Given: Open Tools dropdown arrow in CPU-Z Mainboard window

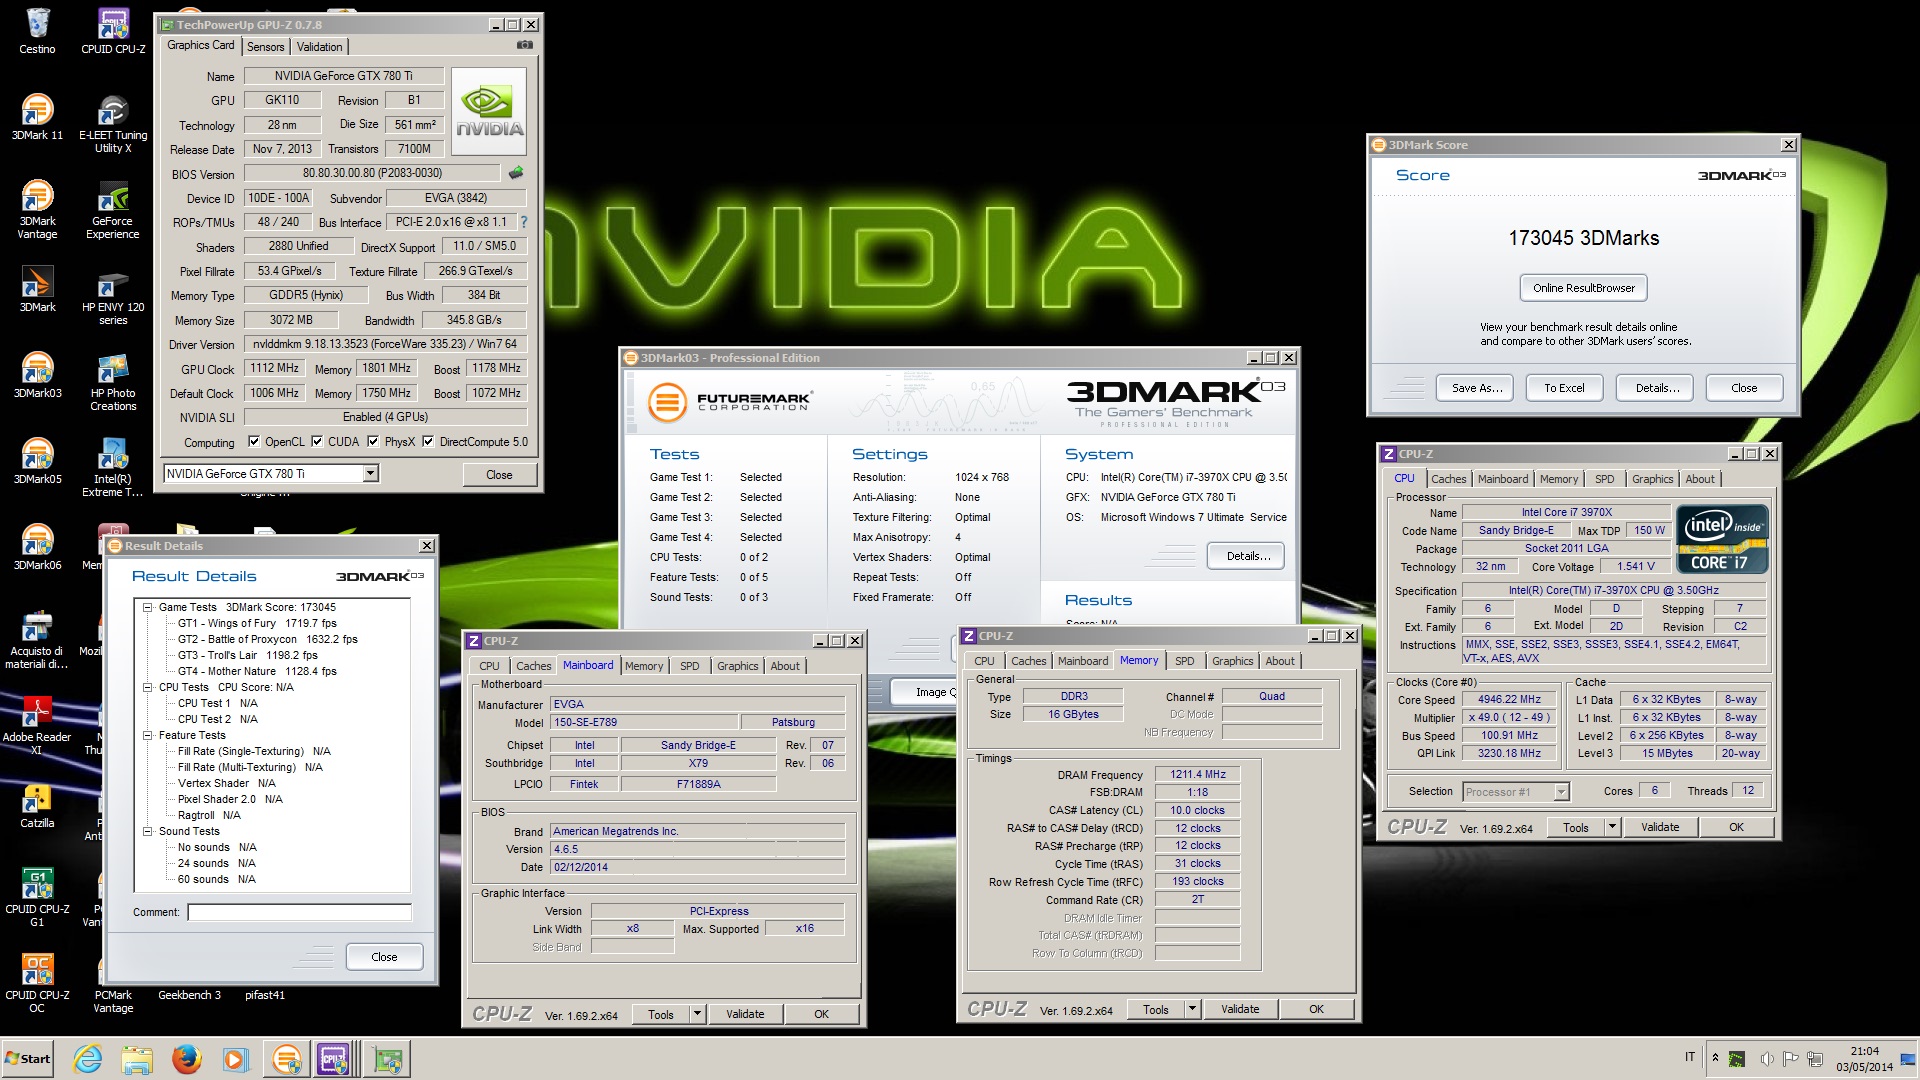Looking at the screenshot, I should click(x=697, y=1014).
